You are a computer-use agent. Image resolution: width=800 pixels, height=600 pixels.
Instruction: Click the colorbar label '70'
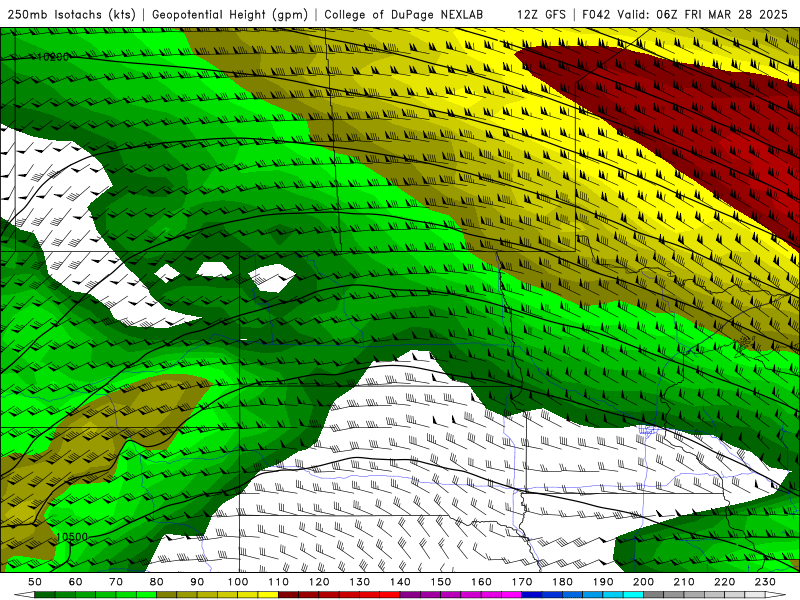point(116,582)
